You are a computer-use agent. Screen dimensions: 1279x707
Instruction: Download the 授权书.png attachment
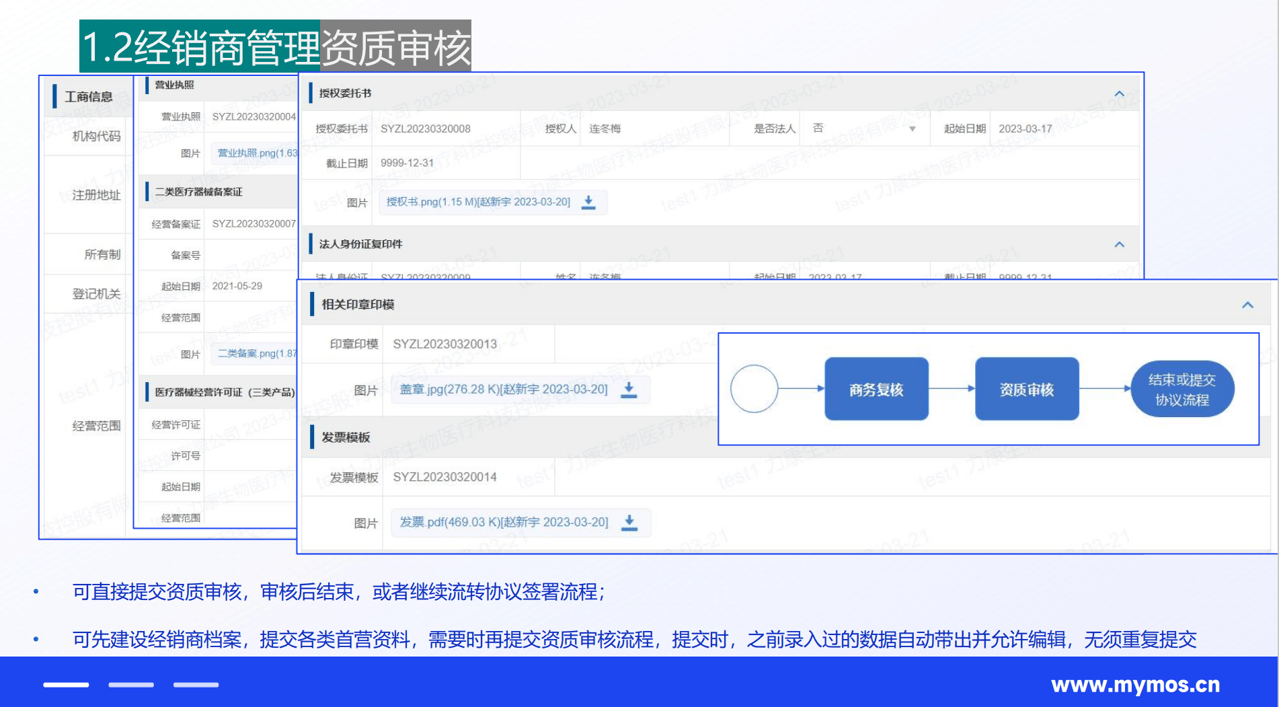[x=589, y=203]
